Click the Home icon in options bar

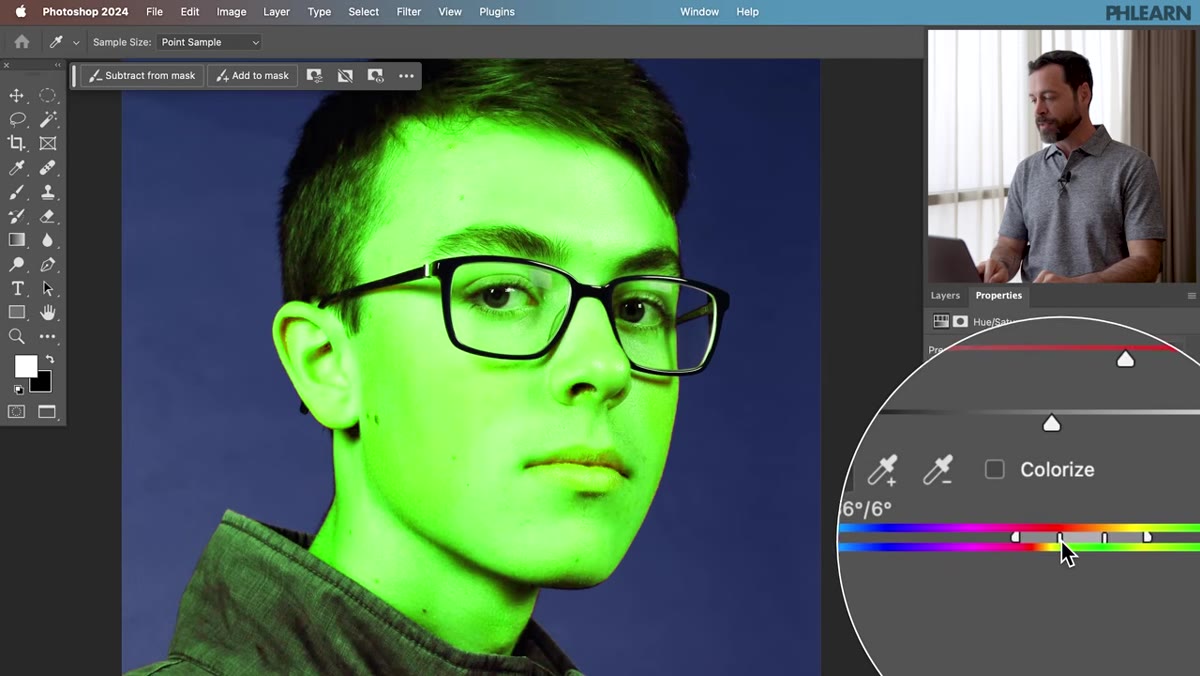[22, 42]
